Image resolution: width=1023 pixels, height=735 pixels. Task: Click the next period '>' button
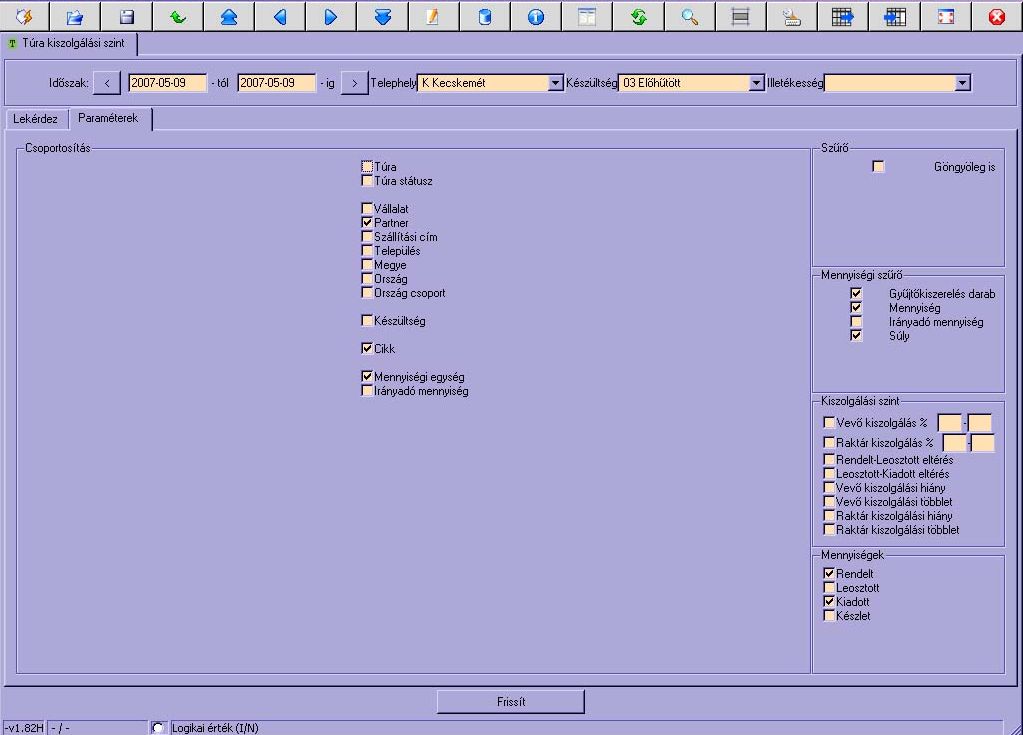click(x=354, y=83)
